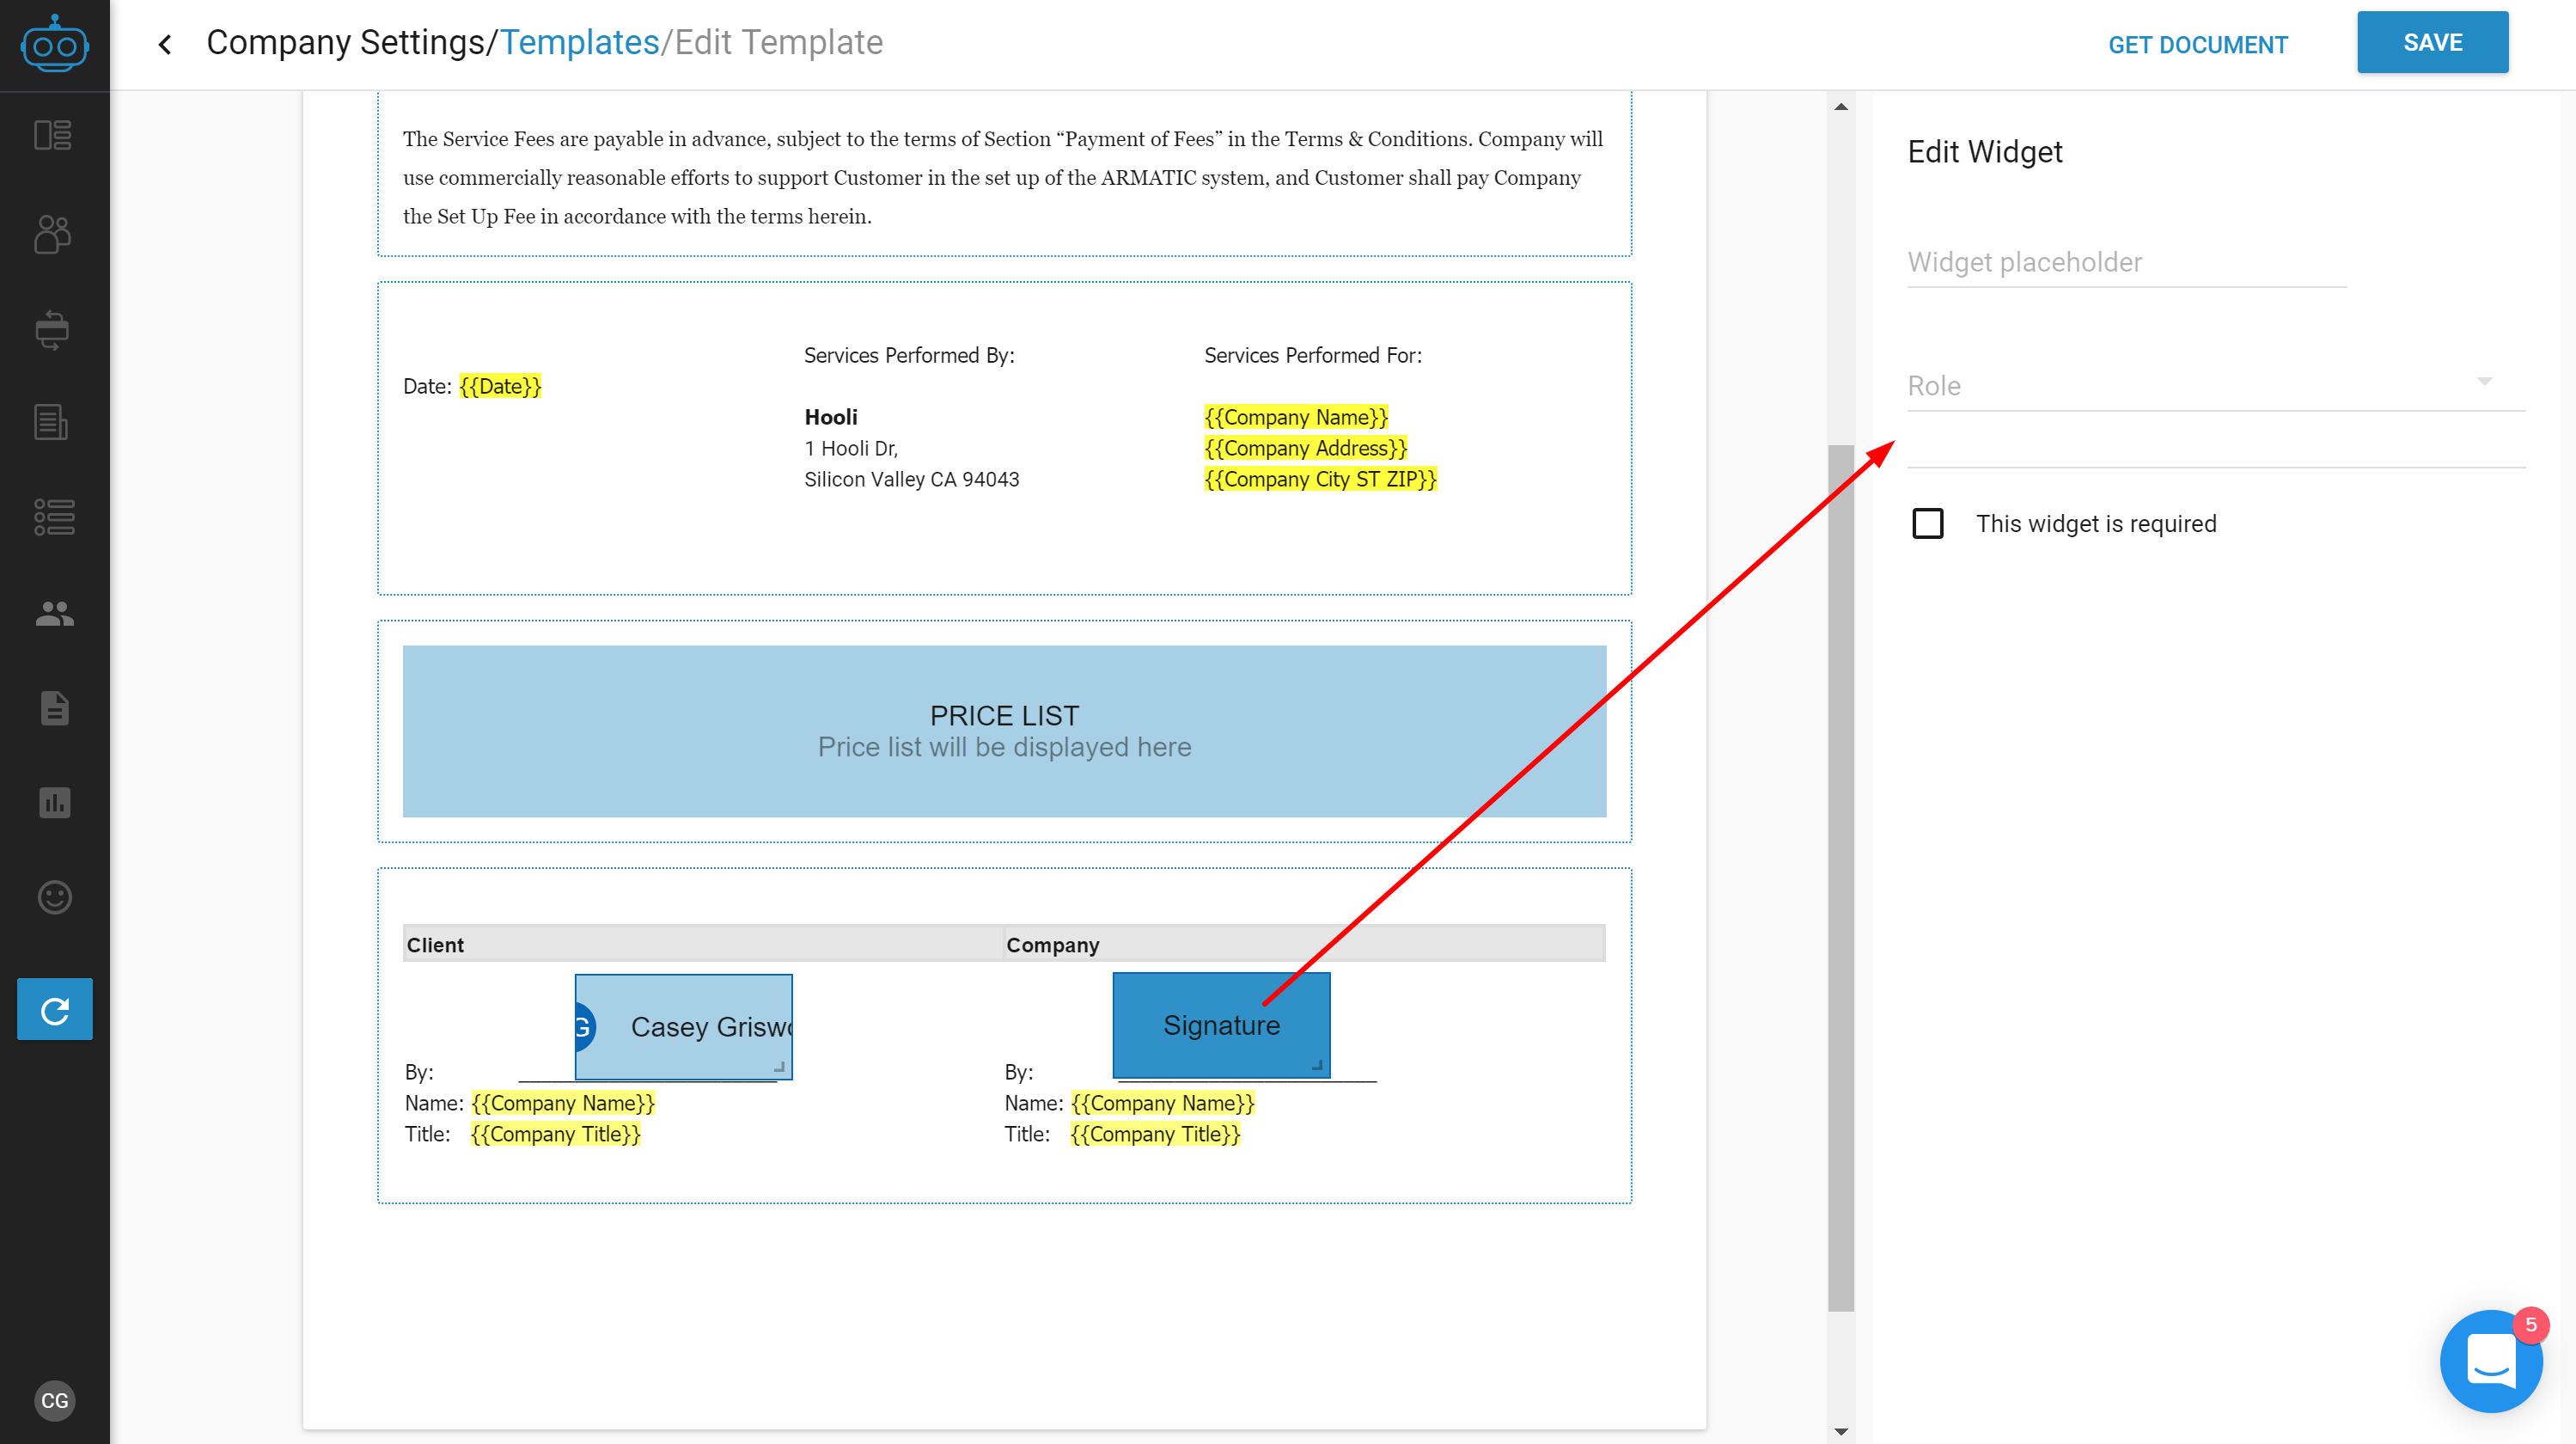2576x1444 pixels.
Task: Click the resize handle on Signature widget
Action: [1317, 1065]
